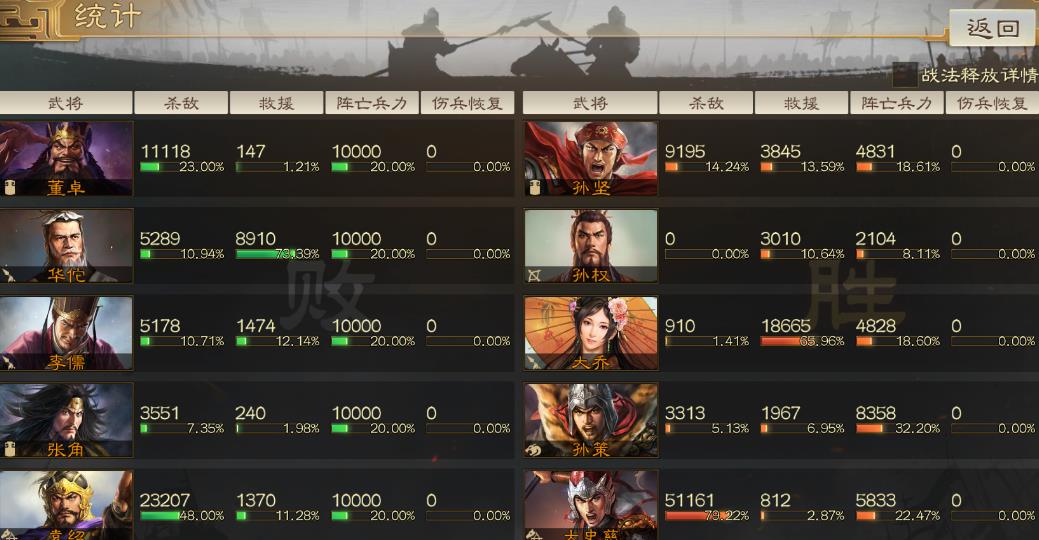This screenshot has width=1039, height=540.
Task: Click 太史慈's 79.22% kill progress bar
Action: pyautogui.click(x=706, y=515)
